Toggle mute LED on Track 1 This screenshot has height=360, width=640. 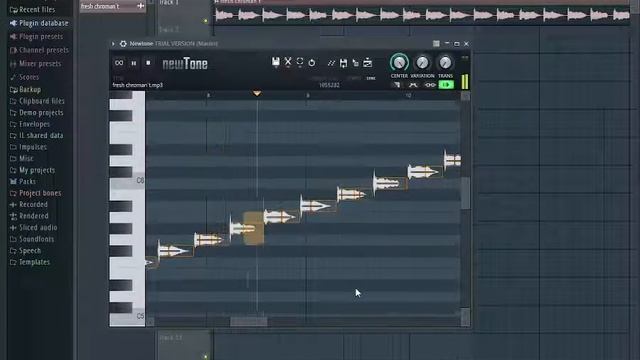point(205,20)
